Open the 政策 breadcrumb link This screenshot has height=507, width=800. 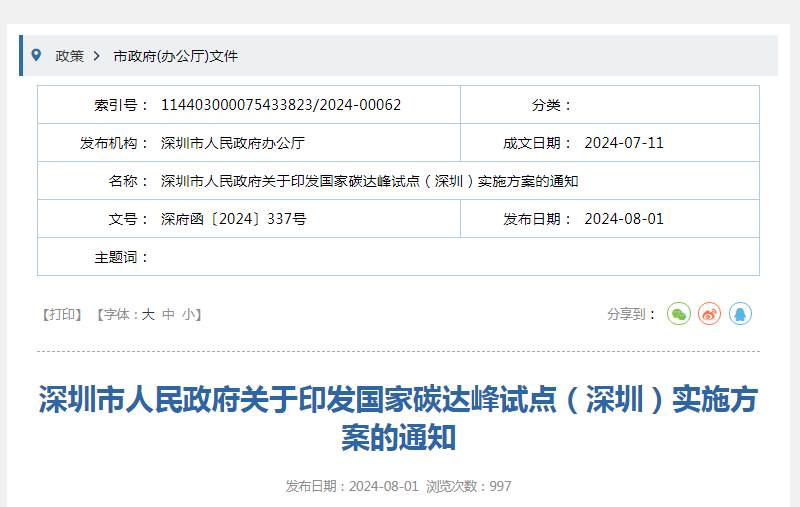69,56
